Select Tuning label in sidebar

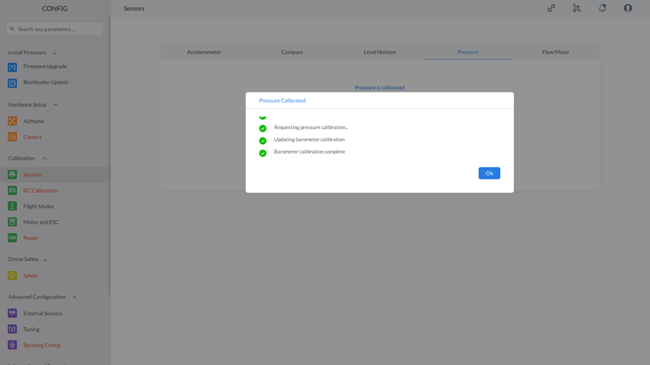(31, 329)
